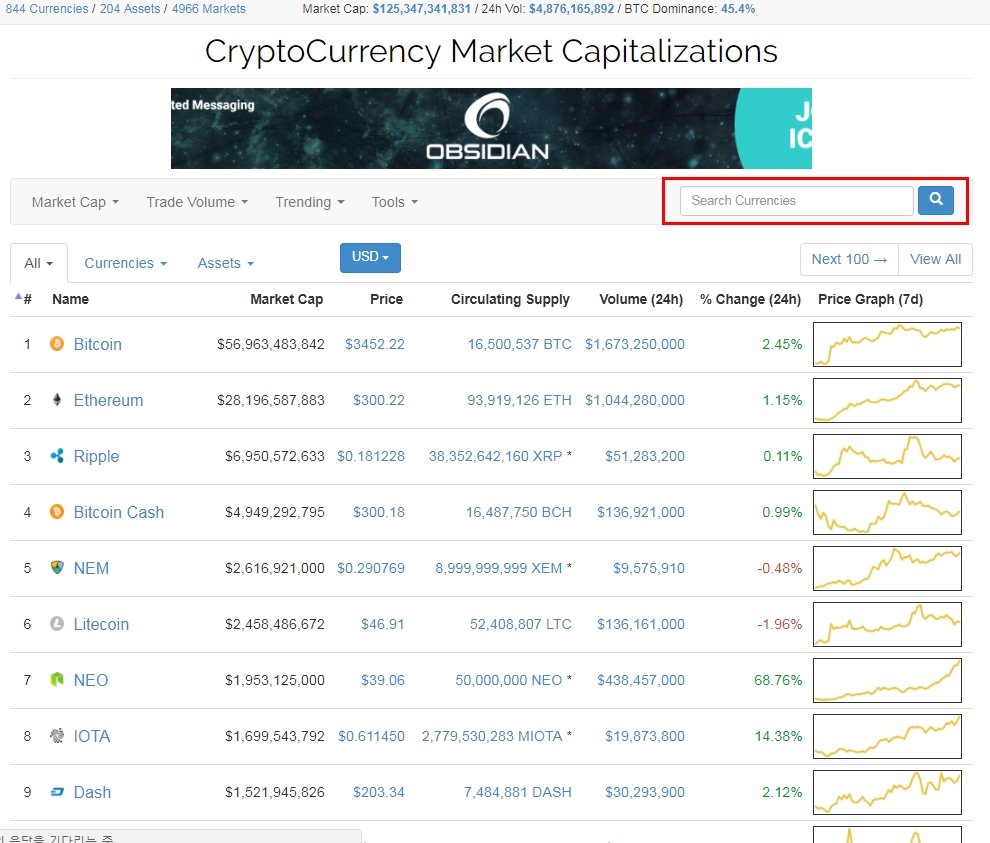Open the Ethereum coin page link
The width and height of the screenshot is (990, 843).
click(x=108, y=400)
